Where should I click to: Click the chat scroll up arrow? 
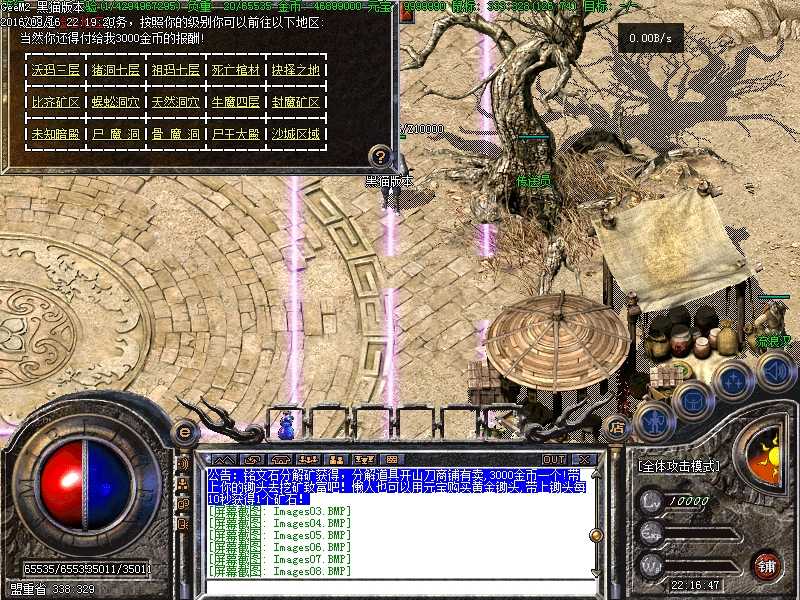pyautogui.click(x=595, y=474)
